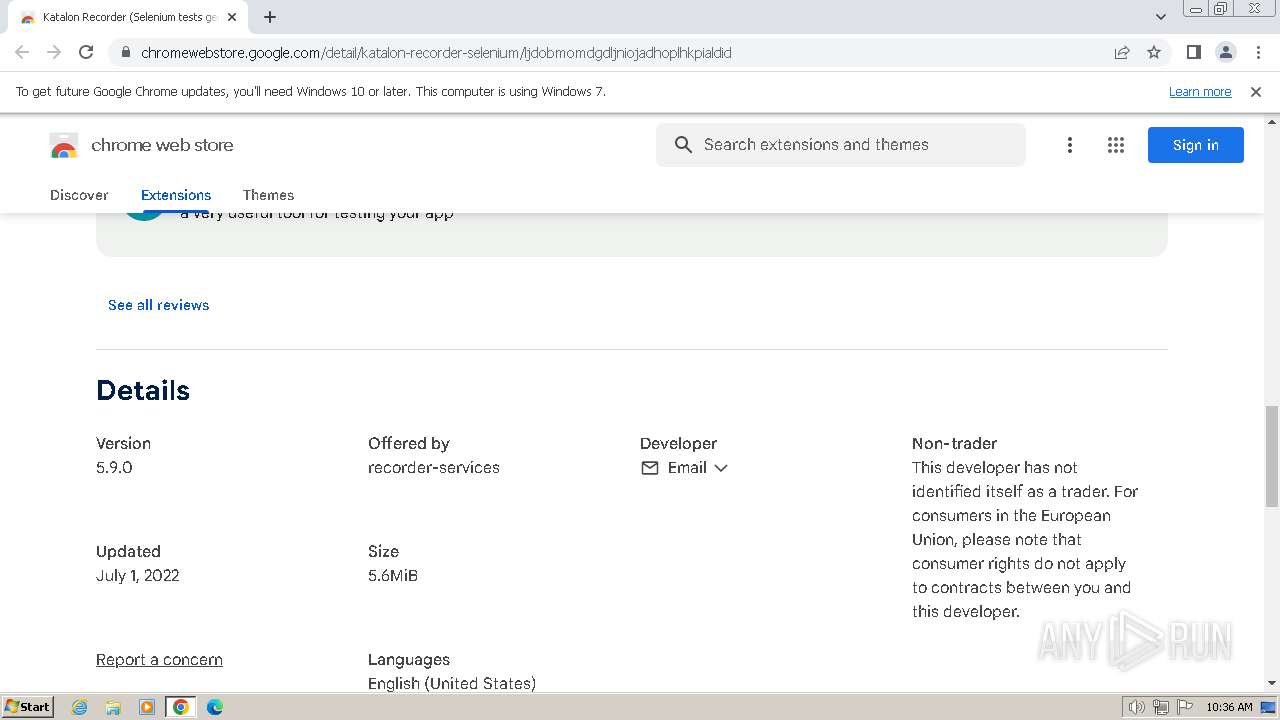Viewport: 1280px width, 720px height.
Task: Click the volume speaker tray icon
Action: (1136, 707)
